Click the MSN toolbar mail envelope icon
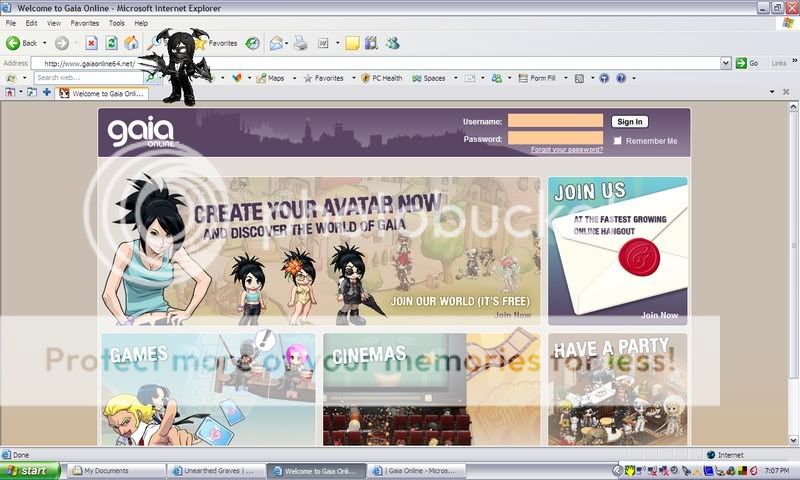This screenshot has width=800, height=480. click(470, 78)
